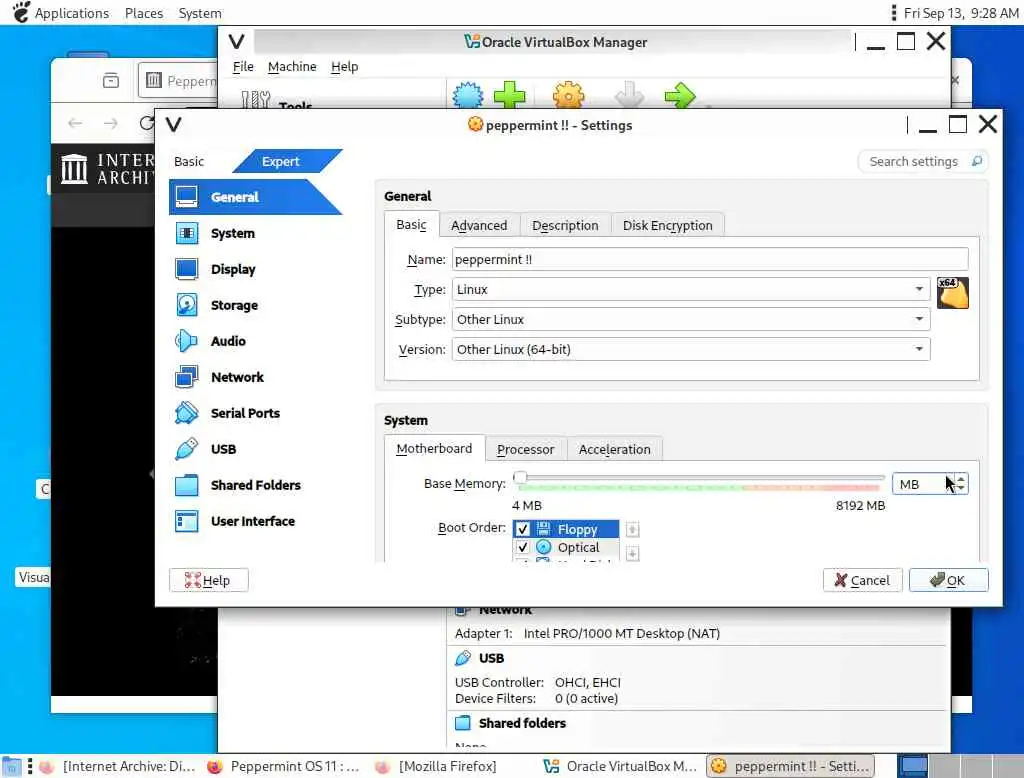Select the Processor tab in System
This screenshot has width=1024, height=778.
(525, 449)
